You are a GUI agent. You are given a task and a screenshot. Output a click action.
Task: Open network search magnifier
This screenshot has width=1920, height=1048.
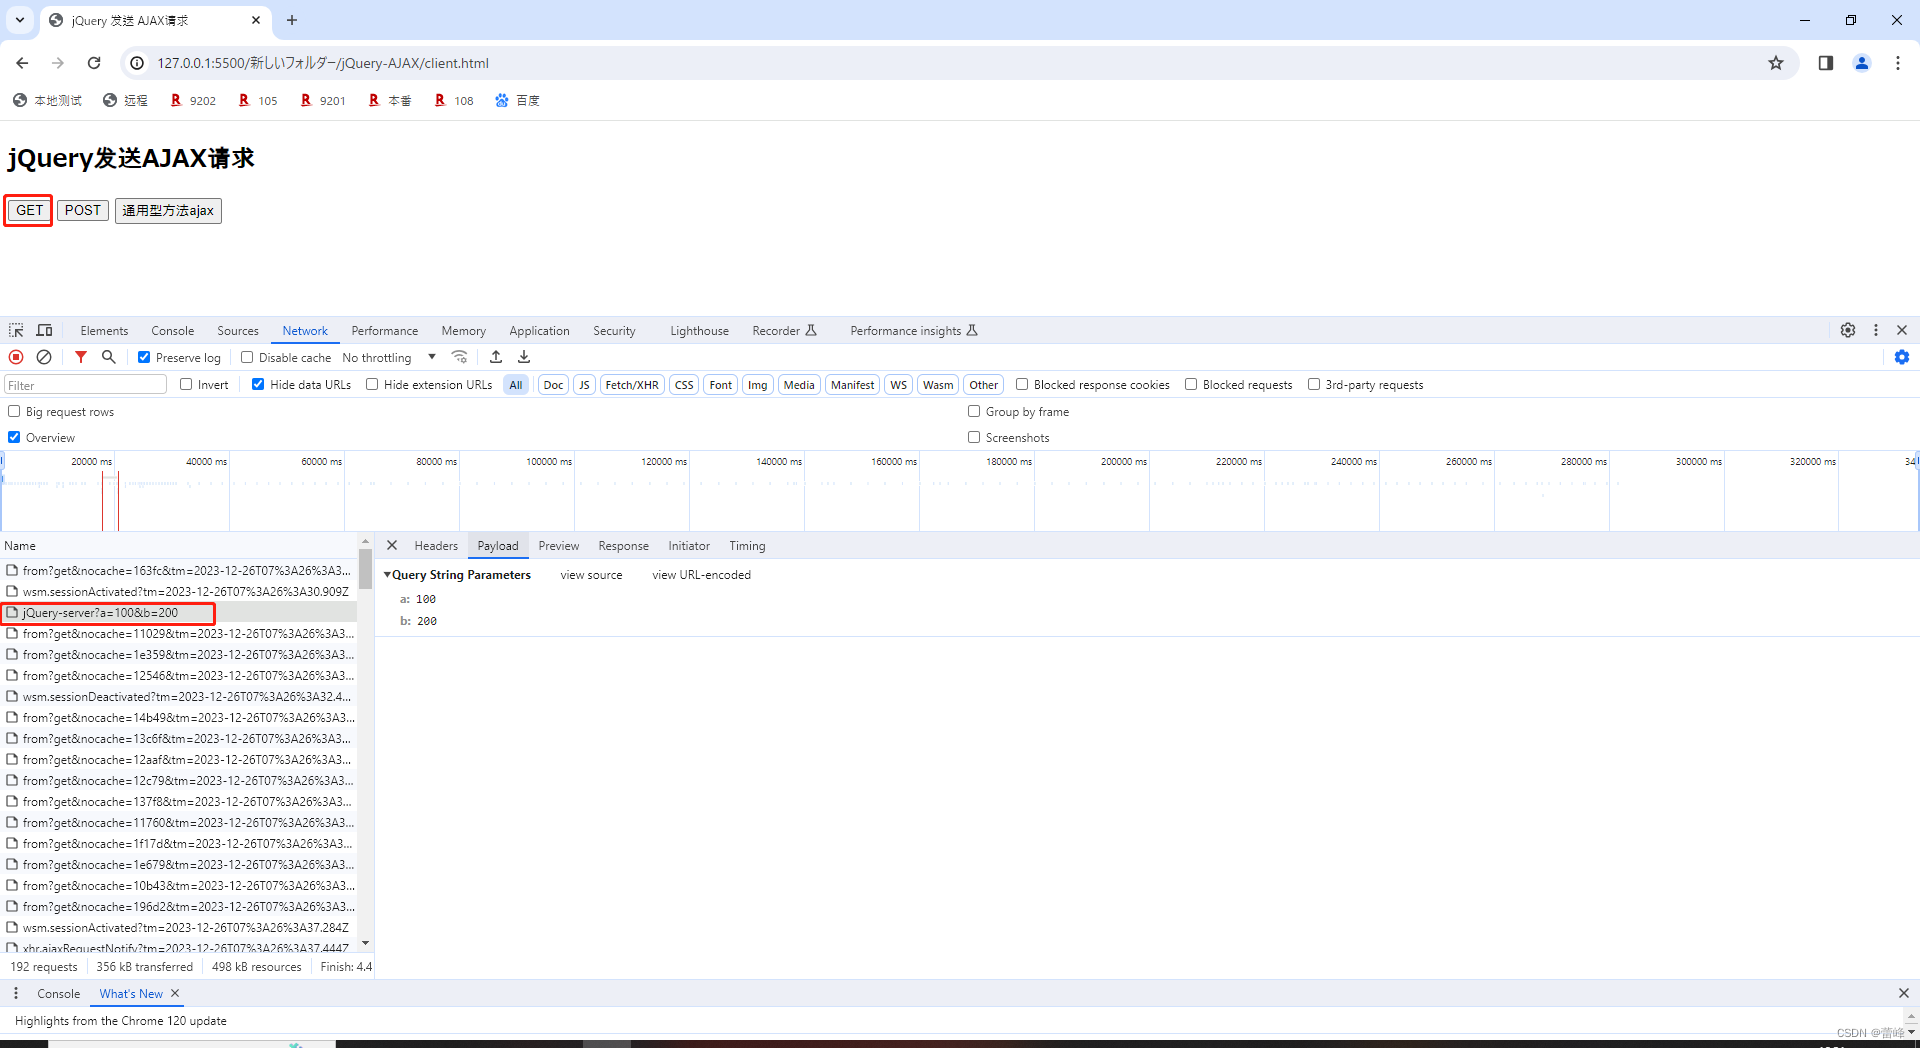(109, 357)
